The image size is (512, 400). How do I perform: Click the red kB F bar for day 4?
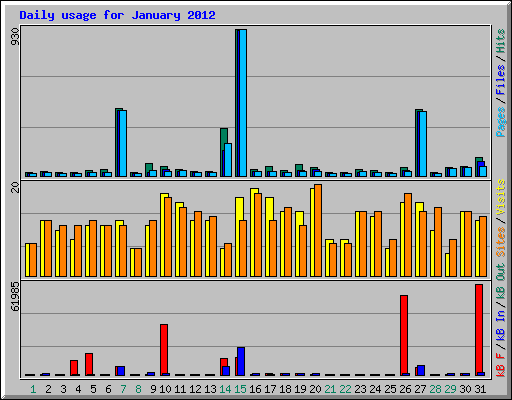74,367
